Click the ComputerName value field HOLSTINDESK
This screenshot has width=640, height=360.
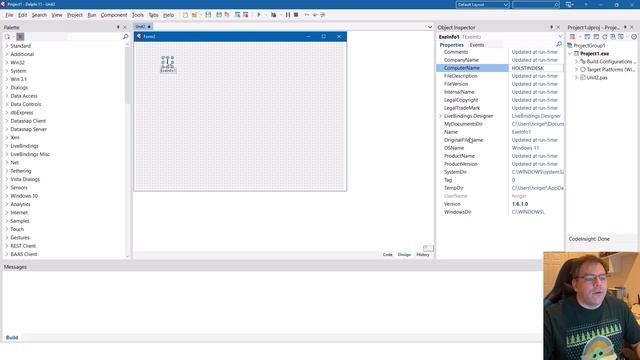(536, 68)
